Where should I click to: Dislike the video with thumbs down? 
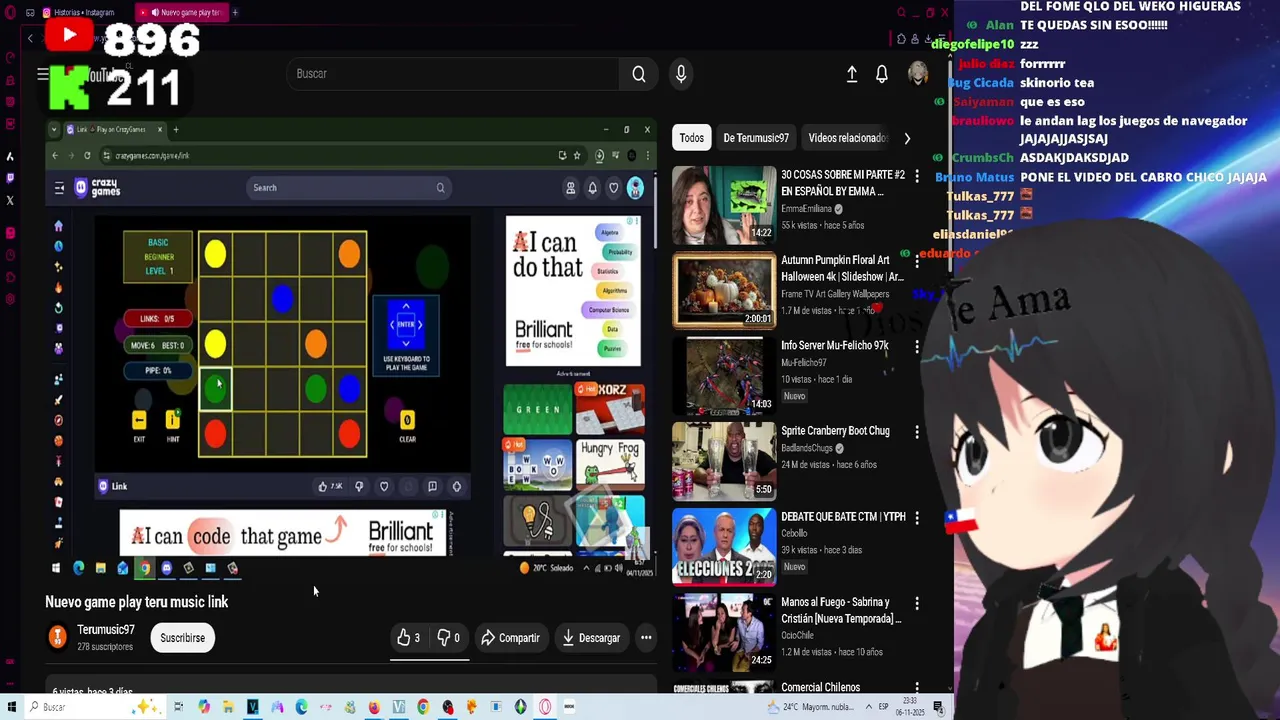[x=449, y=638]
